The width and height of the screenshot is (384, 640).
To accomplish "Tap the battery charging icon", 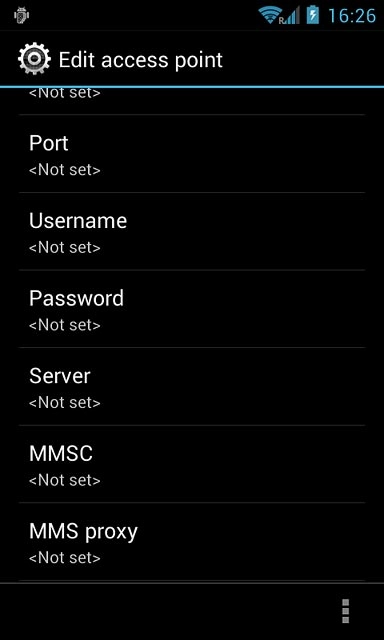I will [x=313, y=15].
